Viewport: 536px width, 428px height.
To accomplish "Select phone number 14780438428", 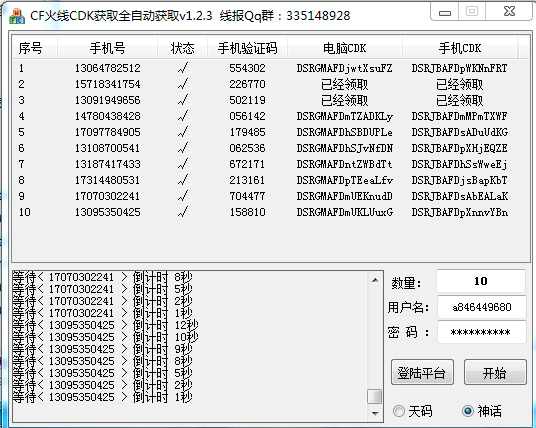I will point(108,116).
